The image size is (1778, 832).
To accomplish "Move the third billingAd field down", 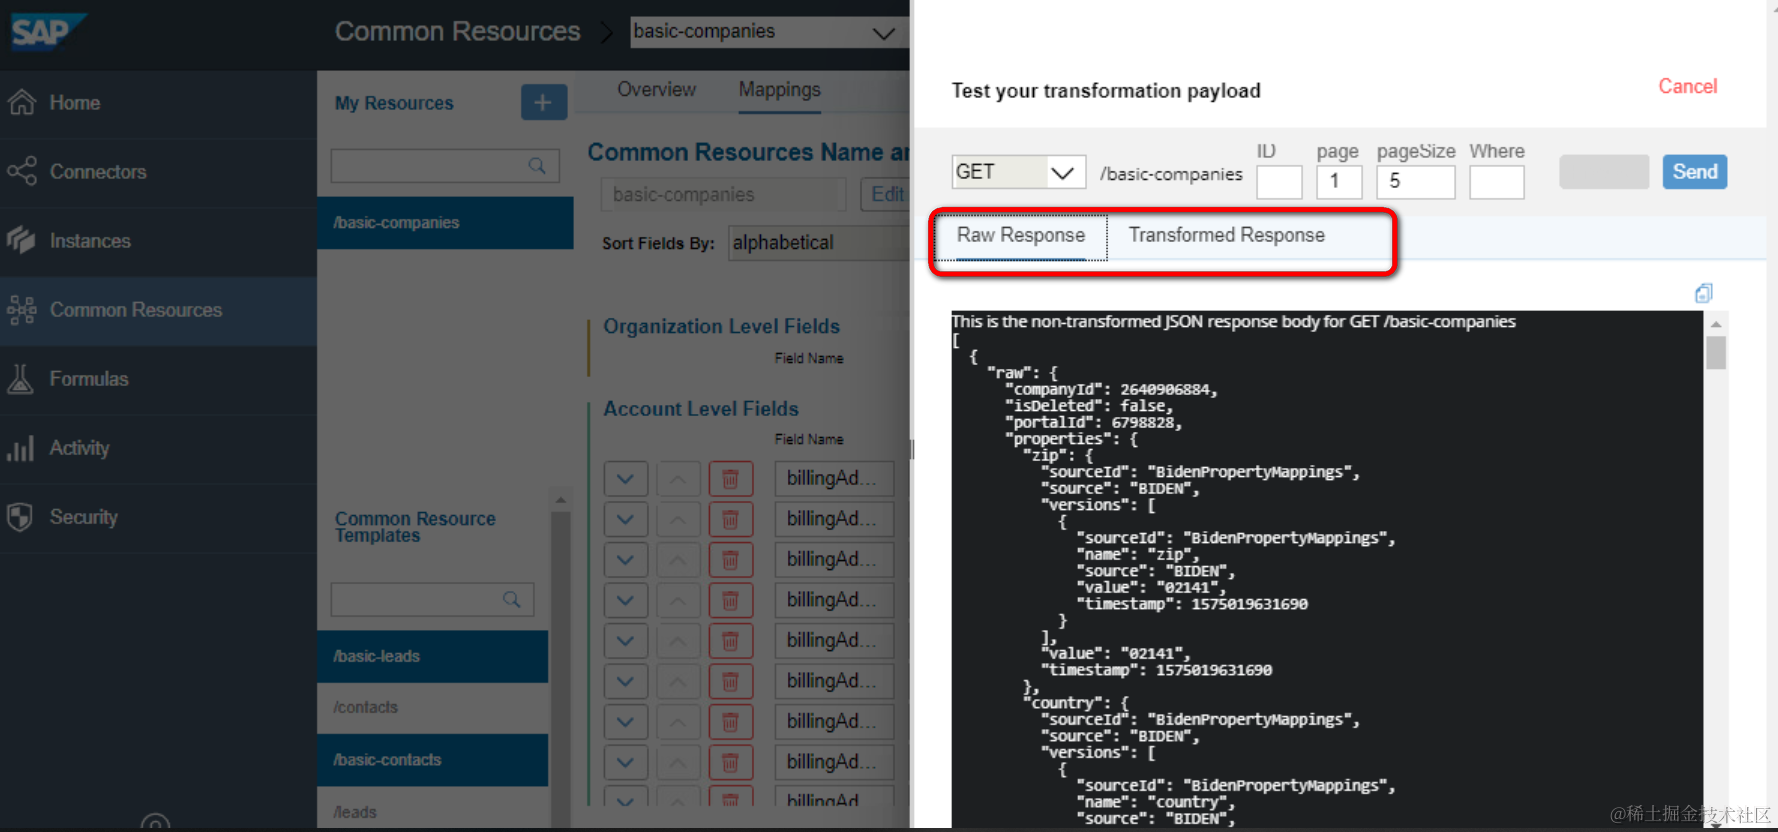I will pyautogui.click(x=626, y=560).
